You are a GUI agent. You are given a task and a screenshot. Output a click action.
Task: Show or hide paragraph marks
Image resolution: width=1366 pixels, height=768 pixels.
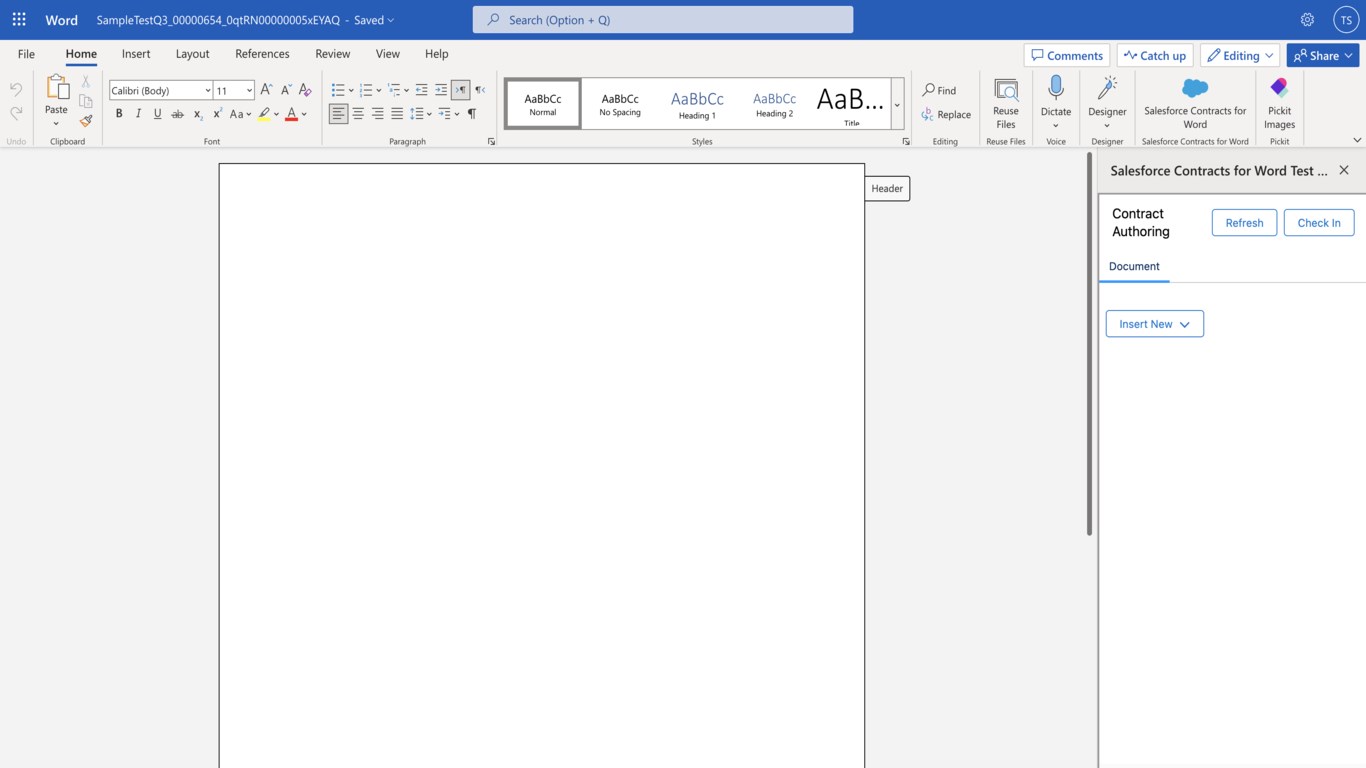472,114
